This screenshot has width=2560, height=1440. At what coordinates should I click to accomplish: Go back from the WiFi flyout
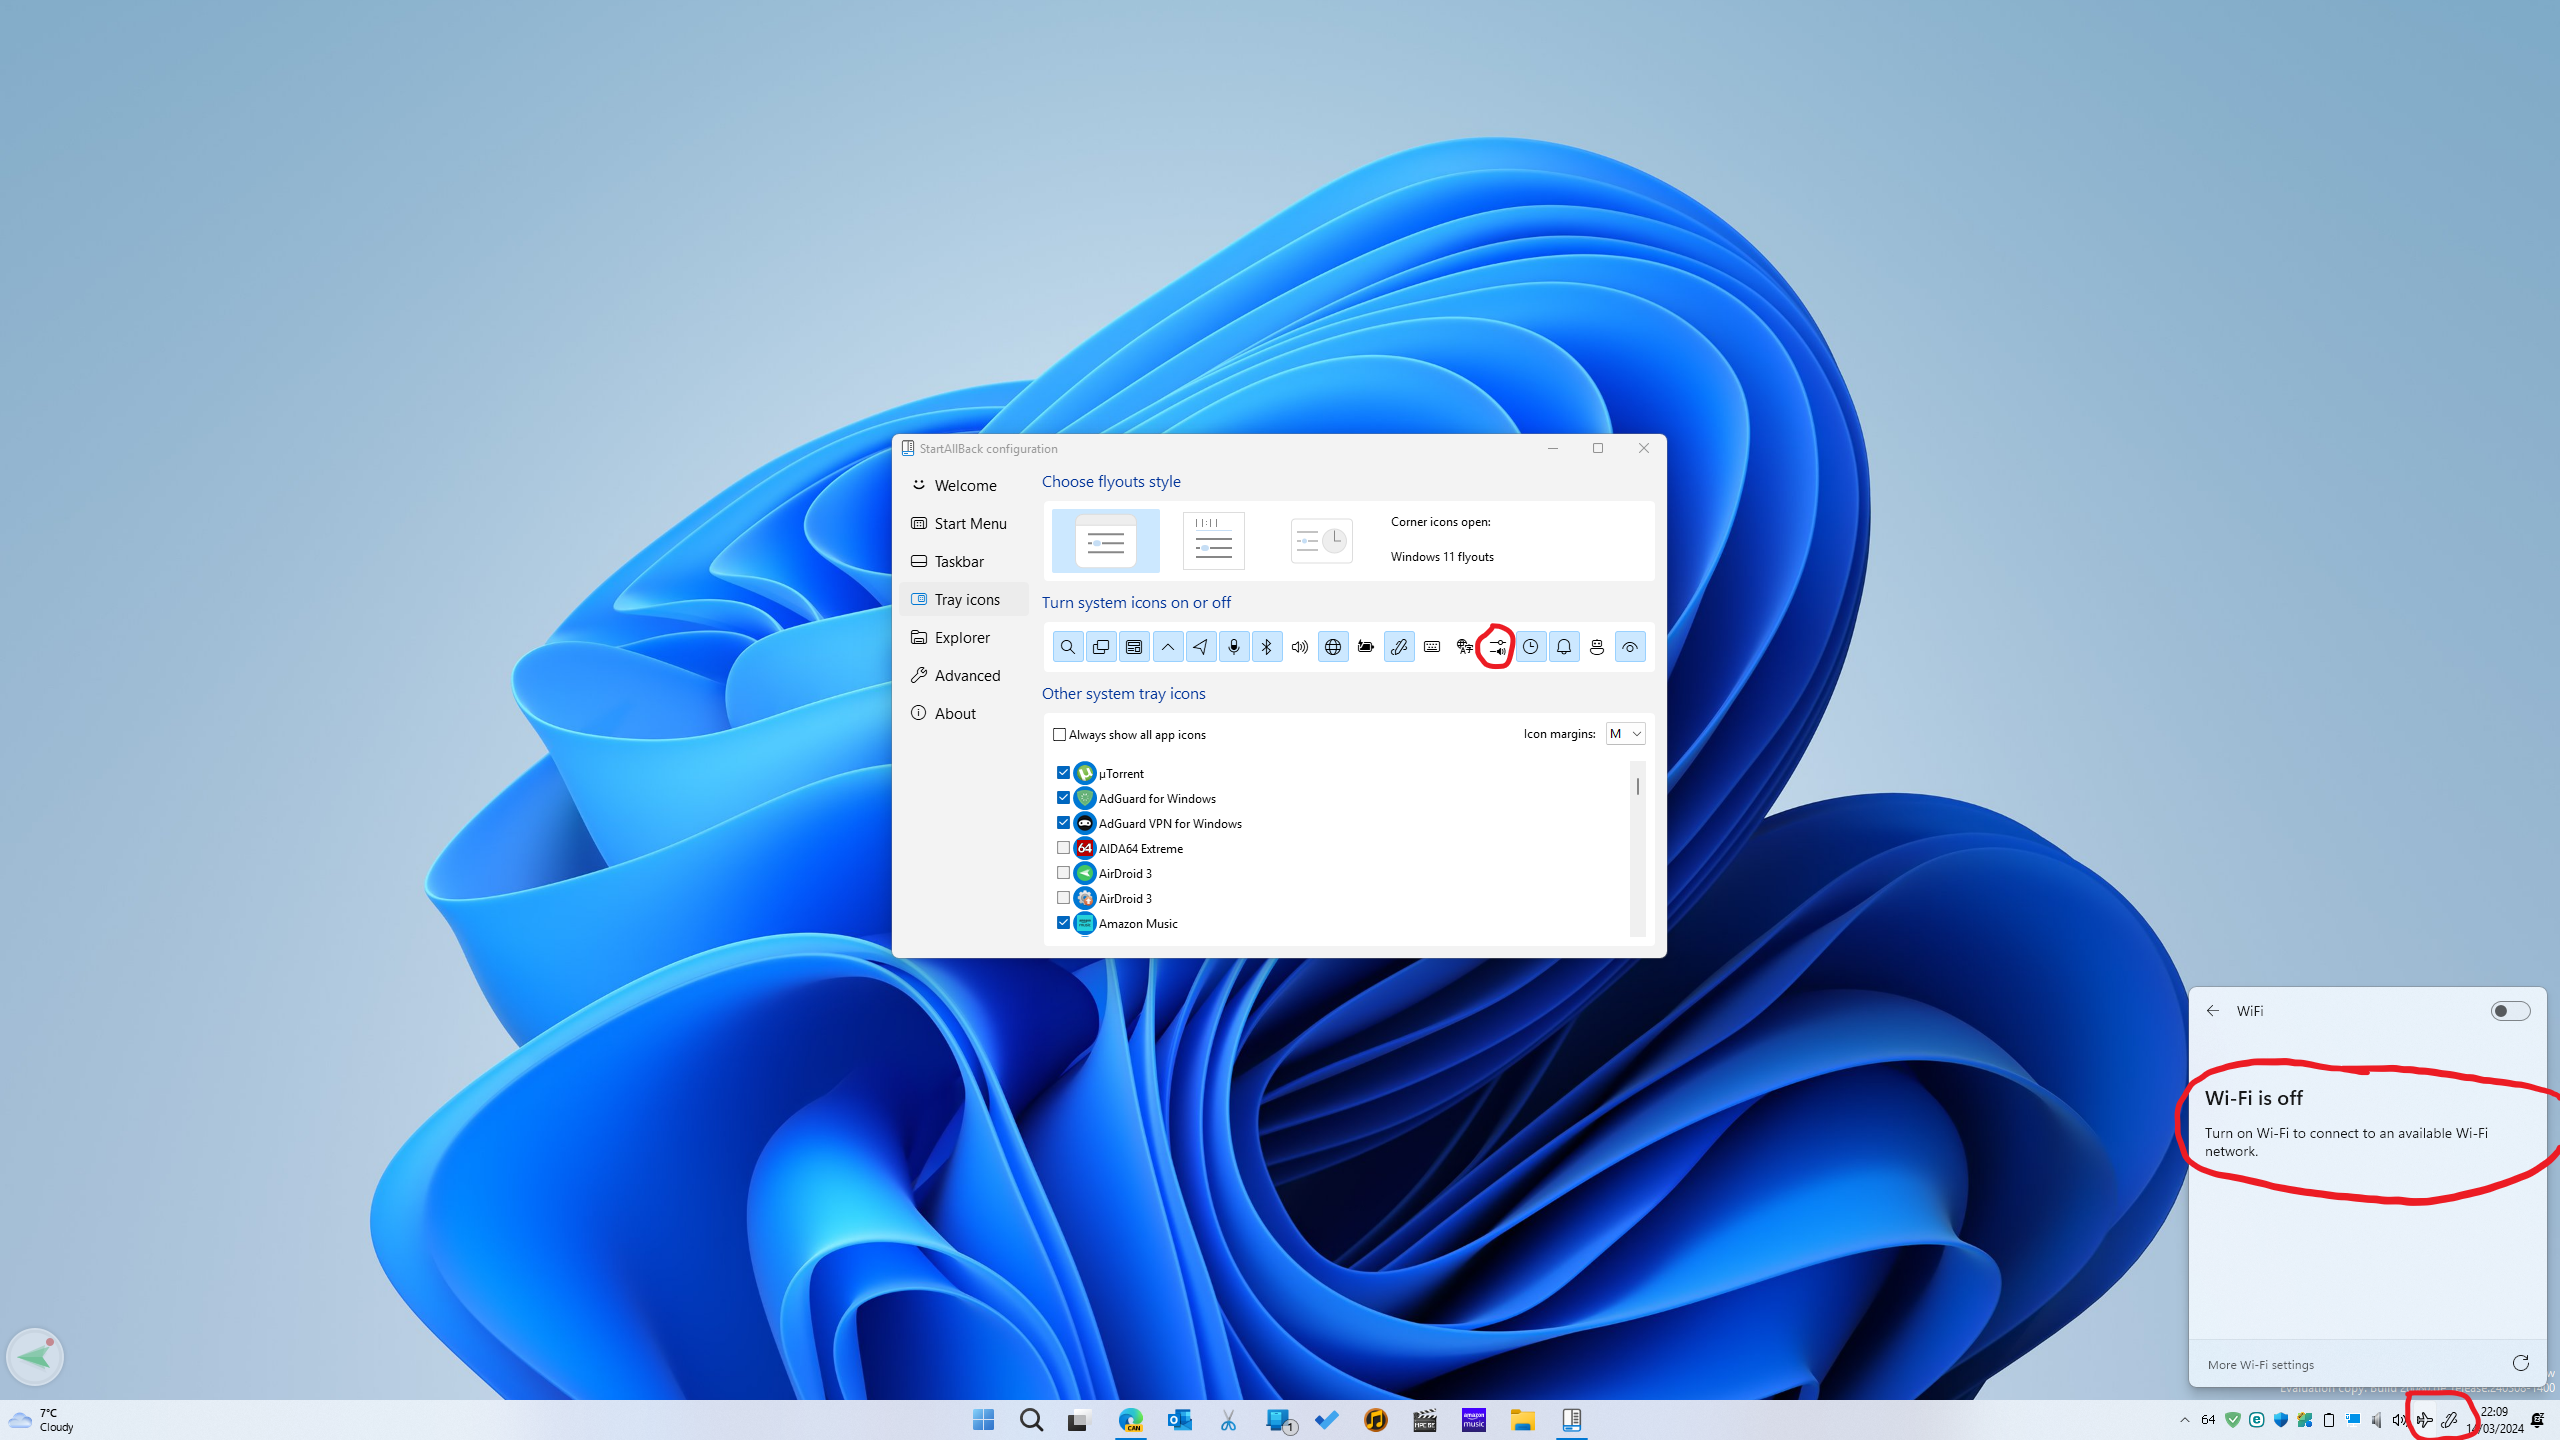(x=2213, y=1011)
